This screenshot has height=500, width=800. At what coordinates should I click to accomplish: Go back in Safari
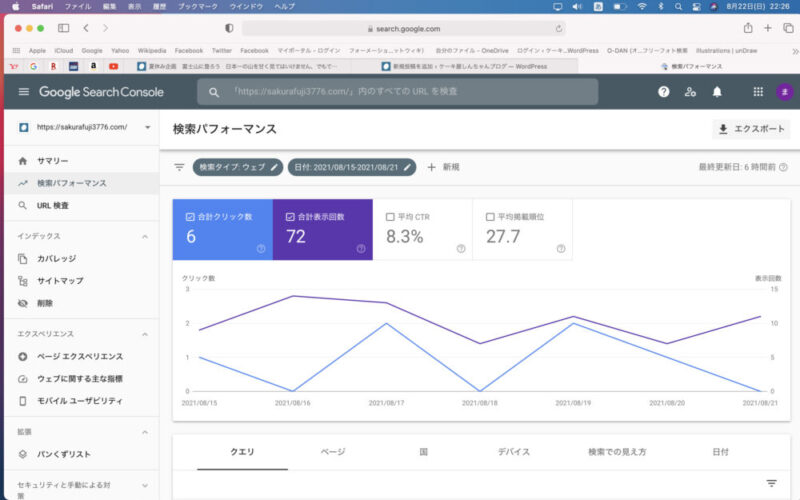(x=86, y=28)
